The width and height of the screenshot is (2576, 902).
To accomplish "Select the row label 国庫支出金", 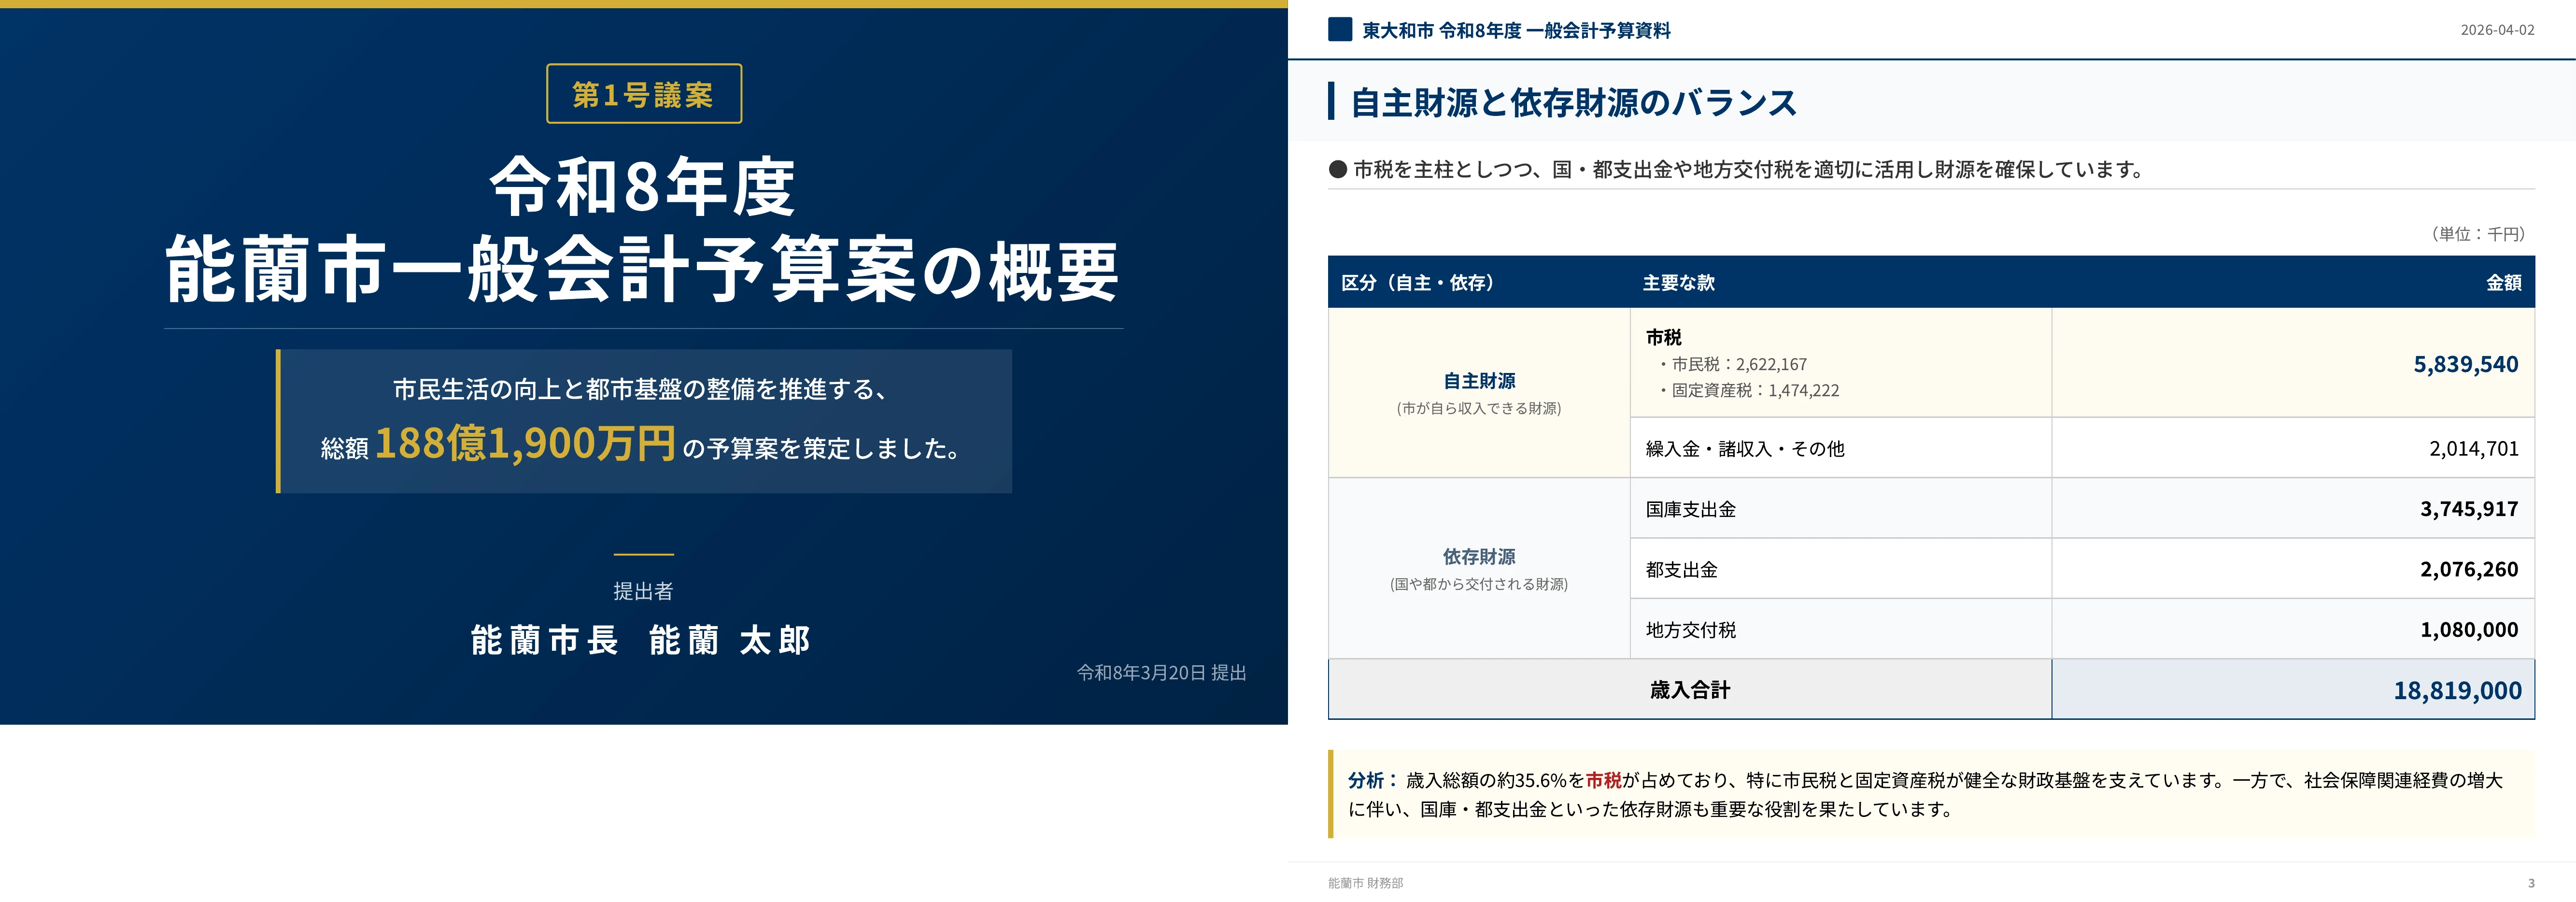I will point(1691,509).
